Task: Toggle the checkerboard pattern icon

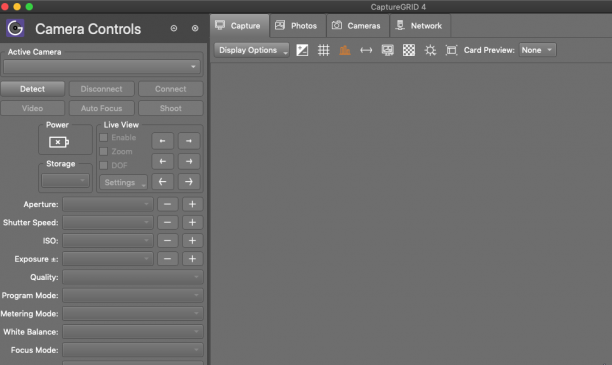Action: [x=409, y=50]
